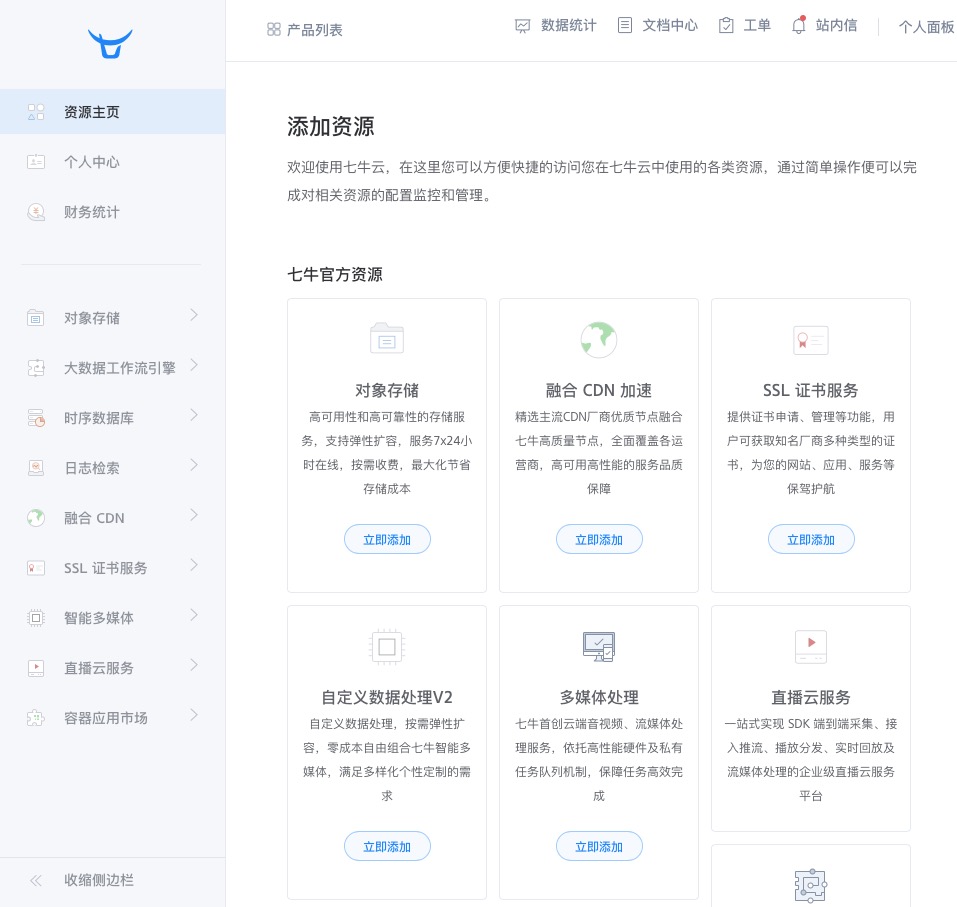
Task: Open 资源主页 in the sidebar
Action: (x=112, y=112)
